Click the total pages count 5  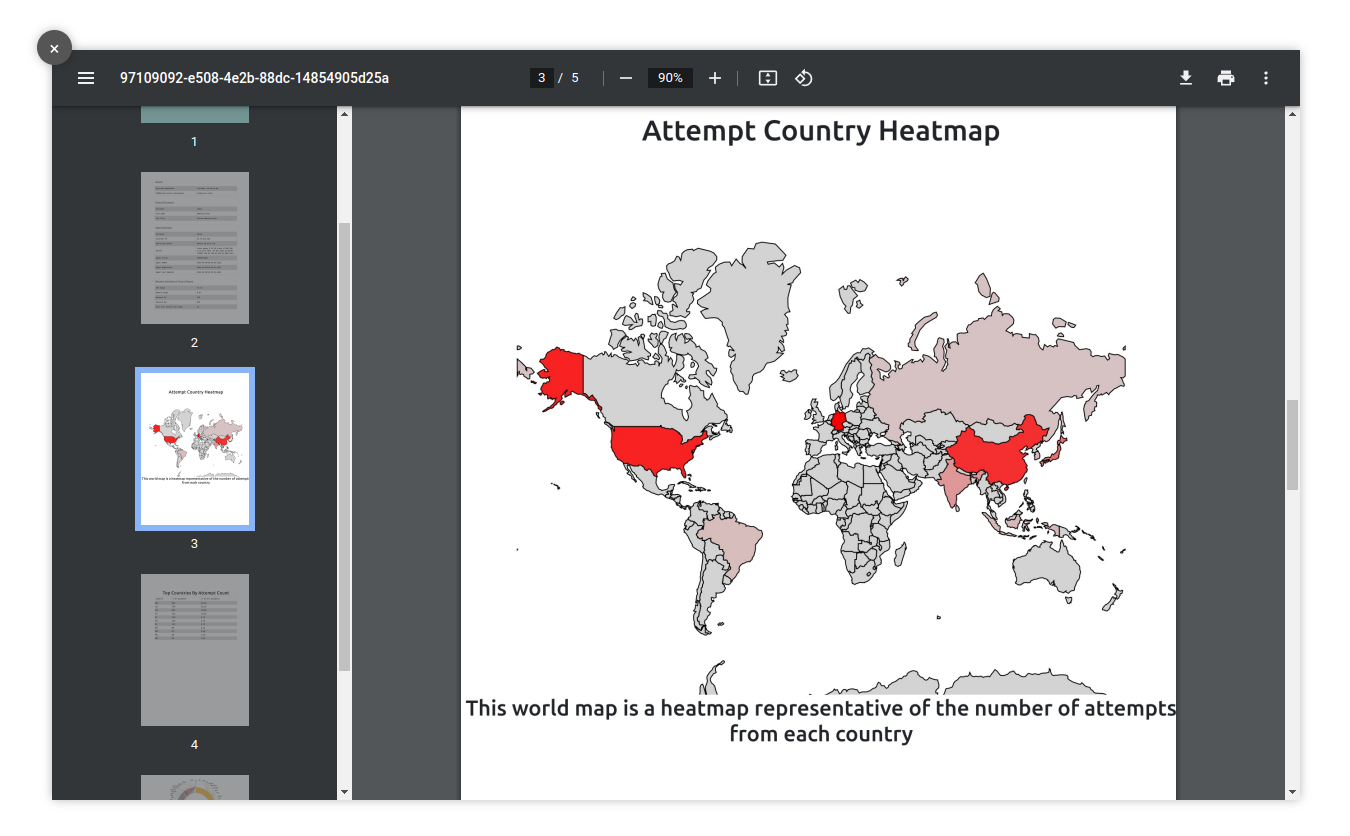coord(575,78)
